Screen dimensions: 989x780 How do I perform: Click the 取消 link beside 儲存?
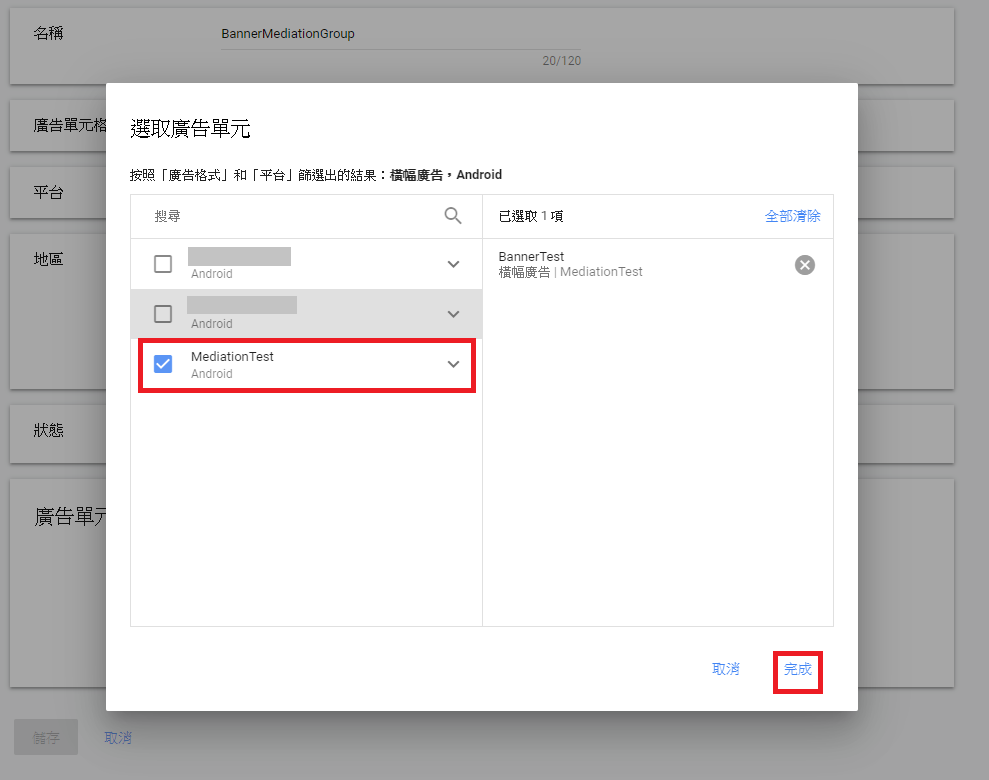(118, 738)
